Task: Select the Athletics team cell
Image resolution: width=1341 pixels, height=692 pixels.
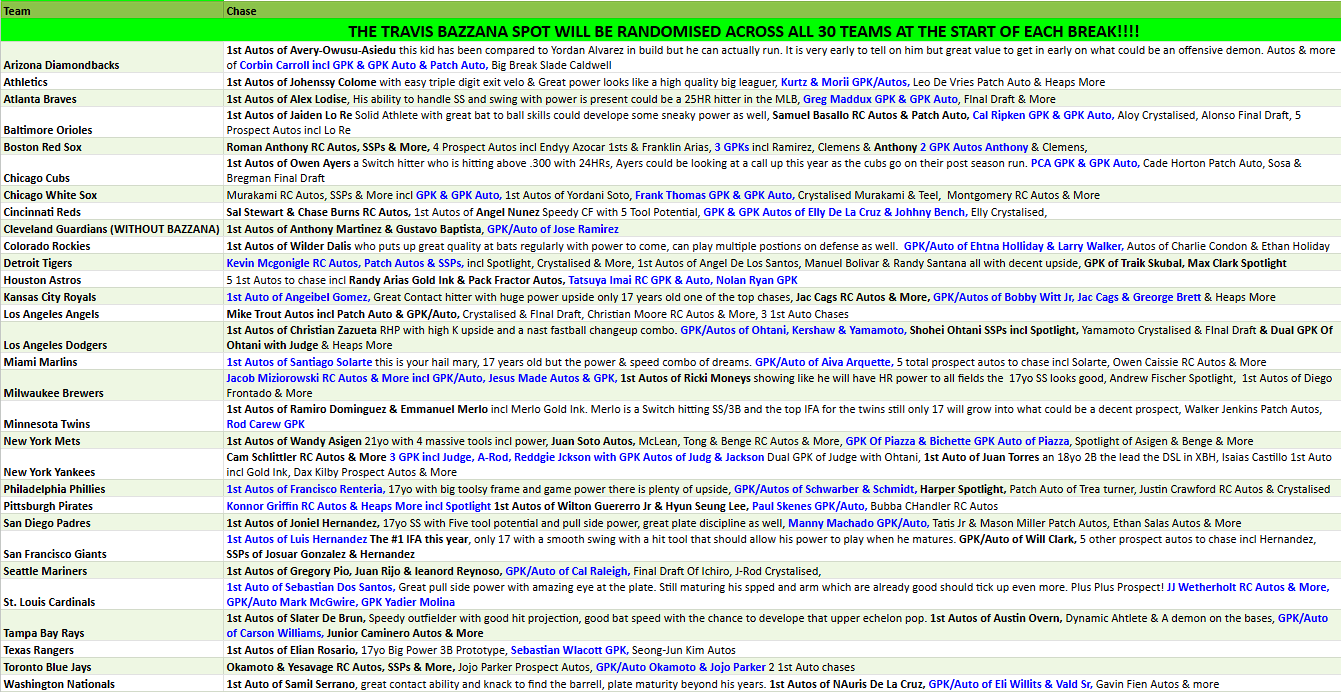Action: point(112,82)
